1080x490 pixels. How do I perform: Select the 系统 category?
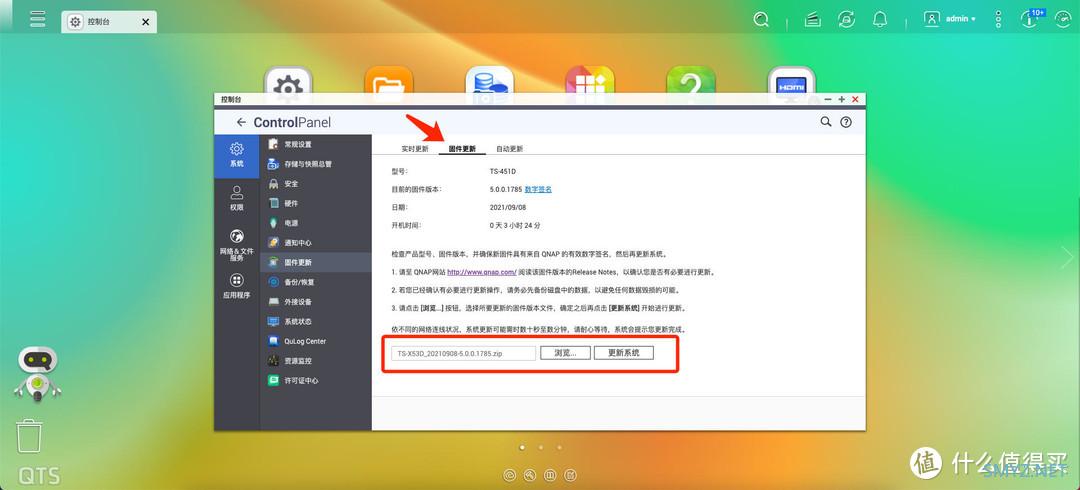(236, 155)
